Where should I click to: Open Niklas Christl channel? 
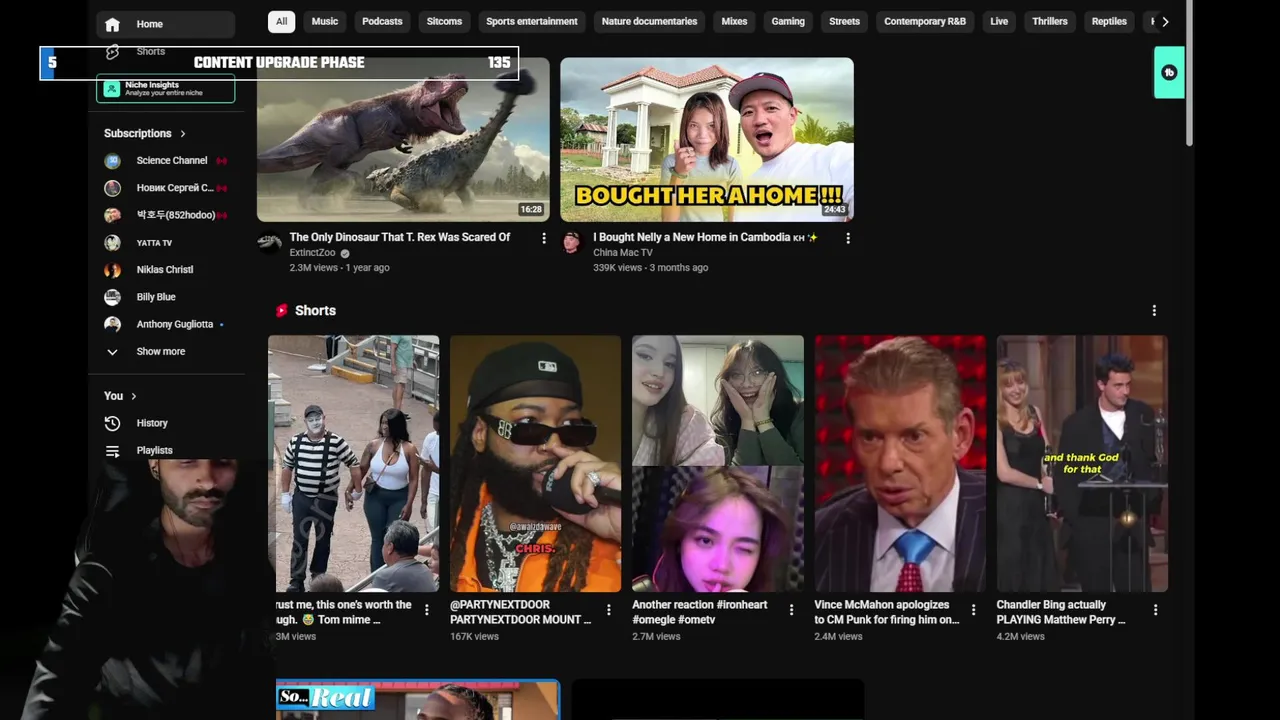click(166, 270)
